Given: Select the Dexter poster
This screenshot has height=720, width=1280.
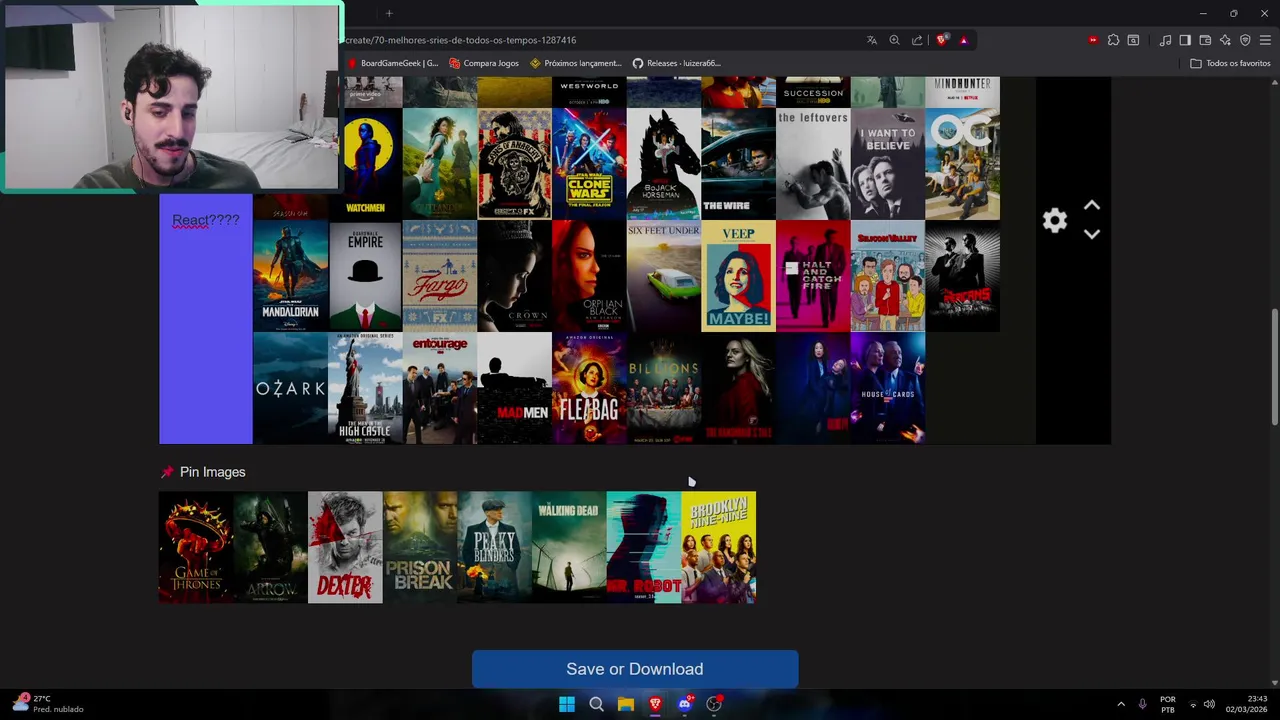Looking at the screenshot, I should point(345,547).
